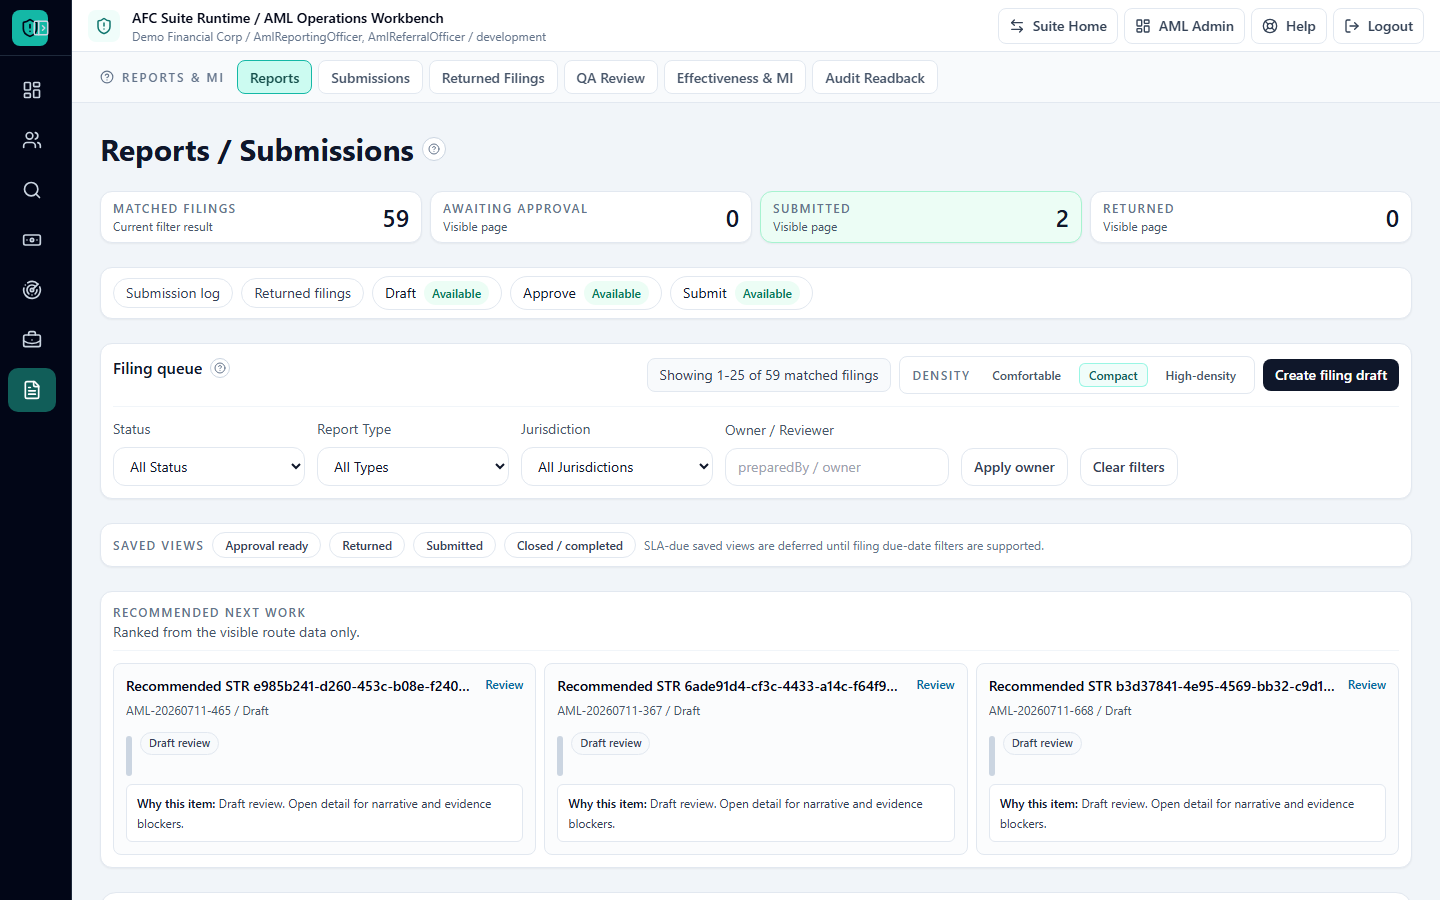
Task: Click the Draft Available action
Action: click(436, 293)
